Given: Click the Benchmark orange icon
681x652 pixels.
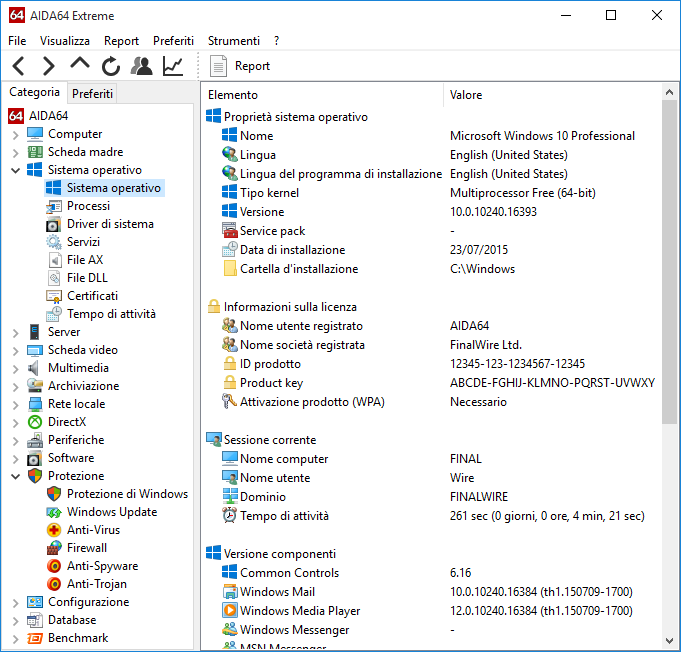Looking at the screenshot, I should click(x=35, y=639).
